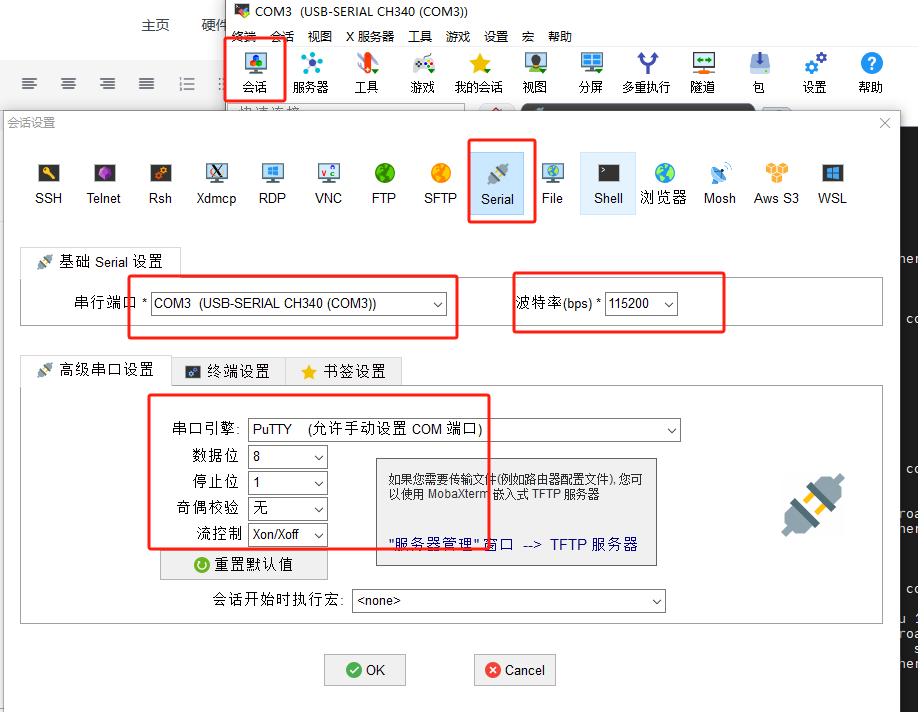Click align left icon in background editor
Viewport: 918px width, 712px height.
(x=29, y=84)
